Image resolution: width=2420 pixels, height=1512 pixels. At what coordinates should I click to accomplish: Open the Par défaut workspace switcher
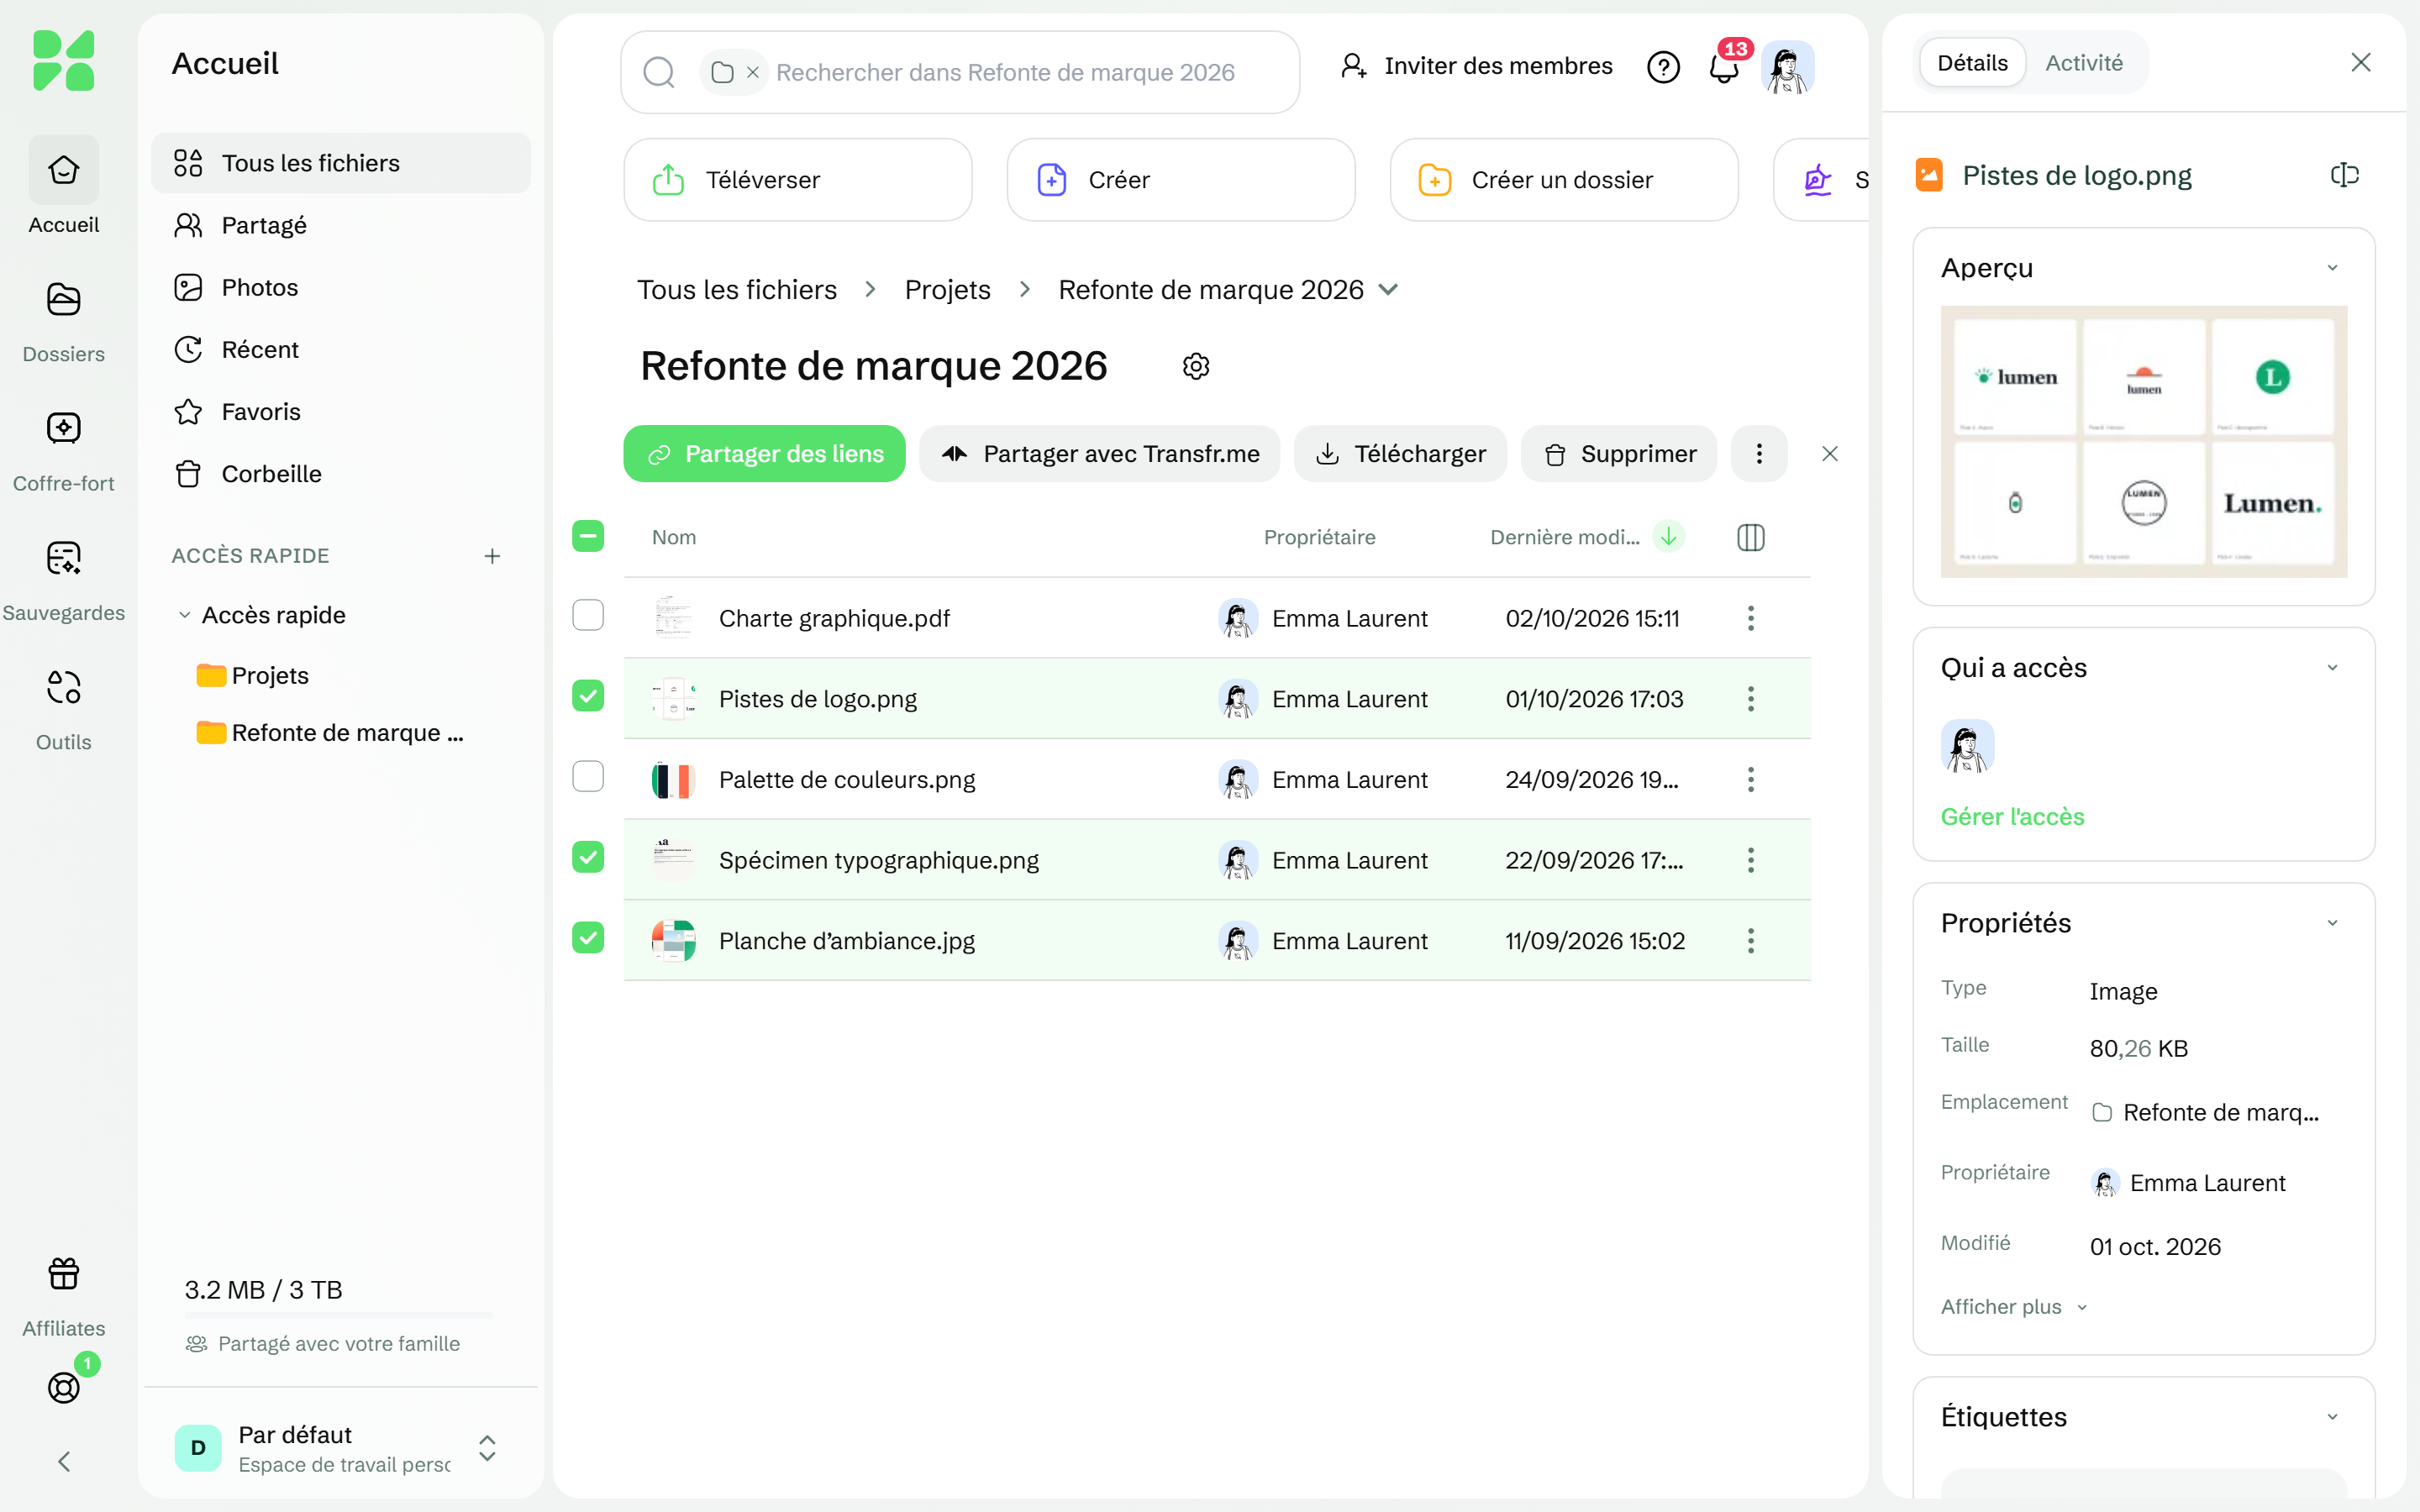(x=341, y=1448)
